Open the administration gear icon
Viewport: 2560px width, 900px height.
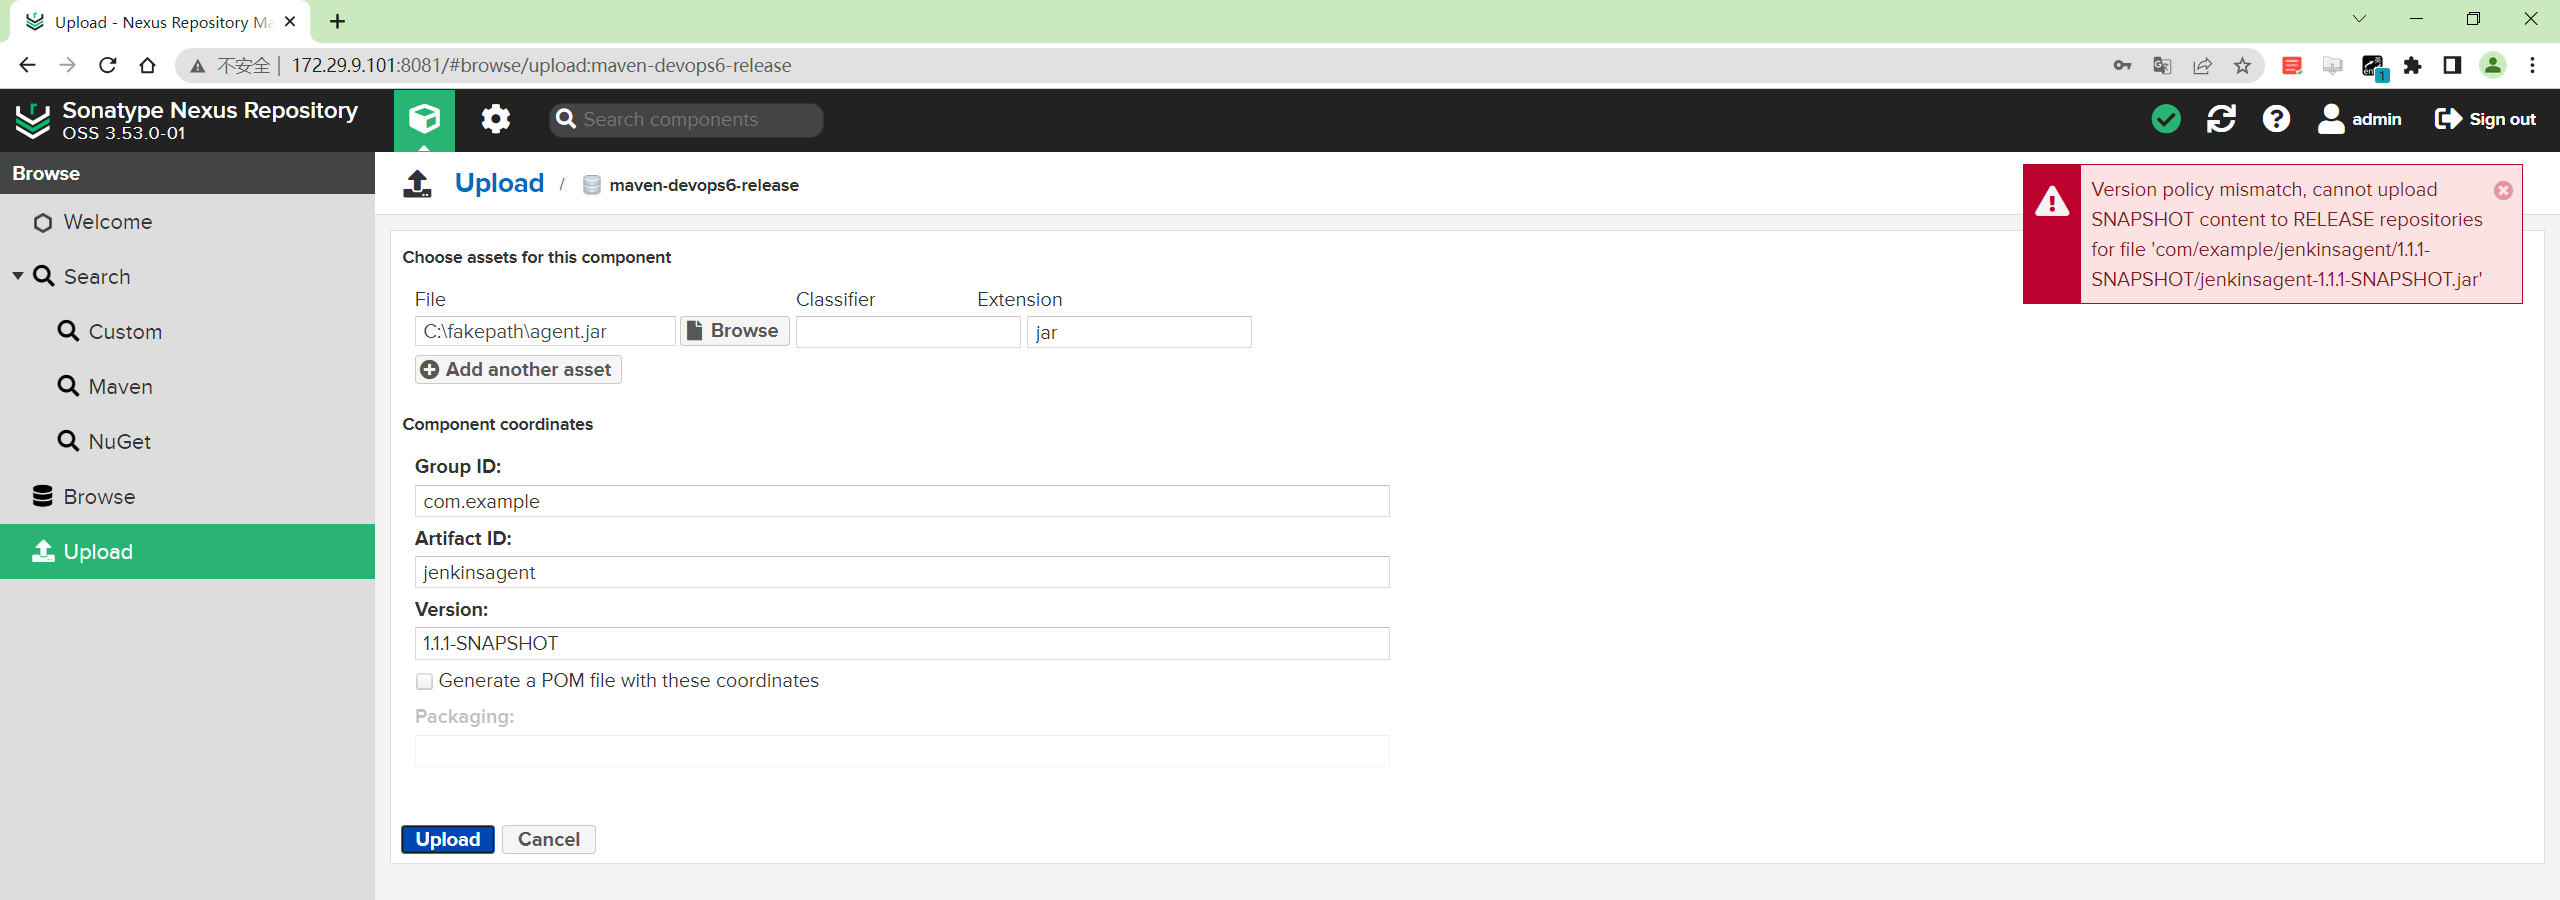[495, 119]
